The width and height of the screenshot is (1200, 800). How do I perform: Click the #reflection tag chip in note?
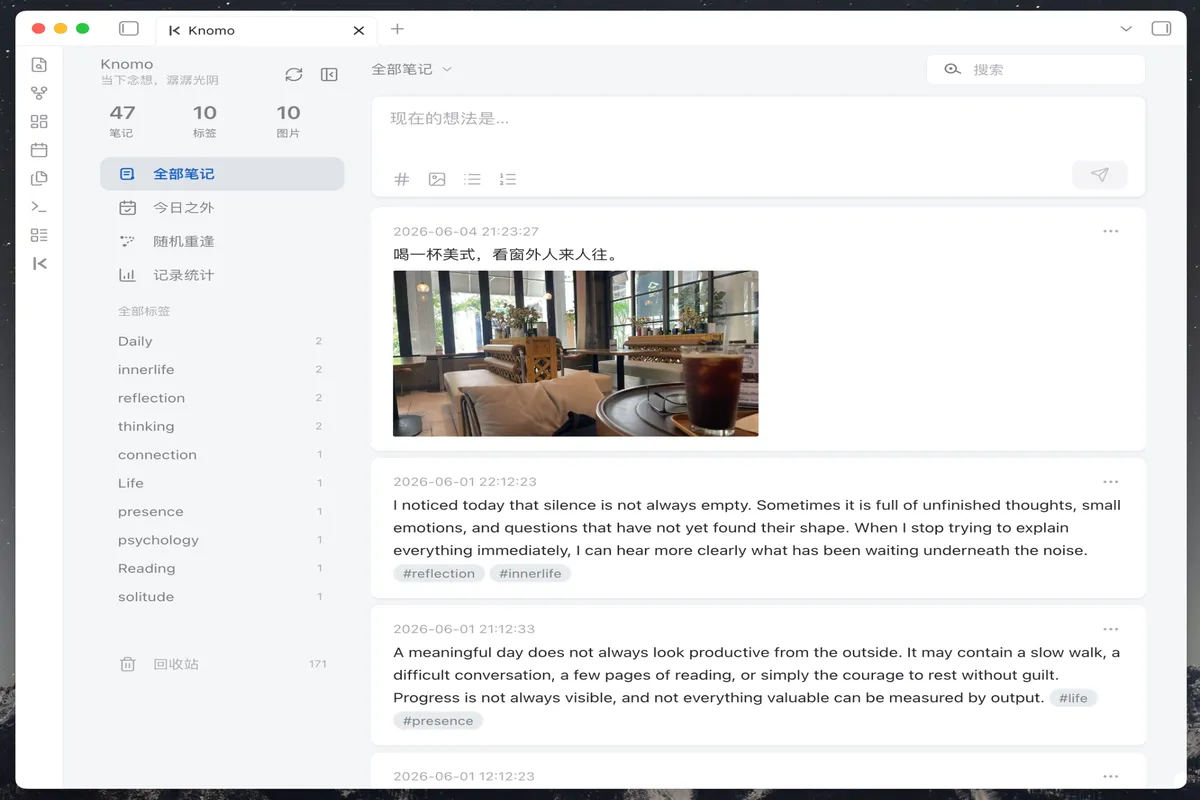tap(439, 574)
